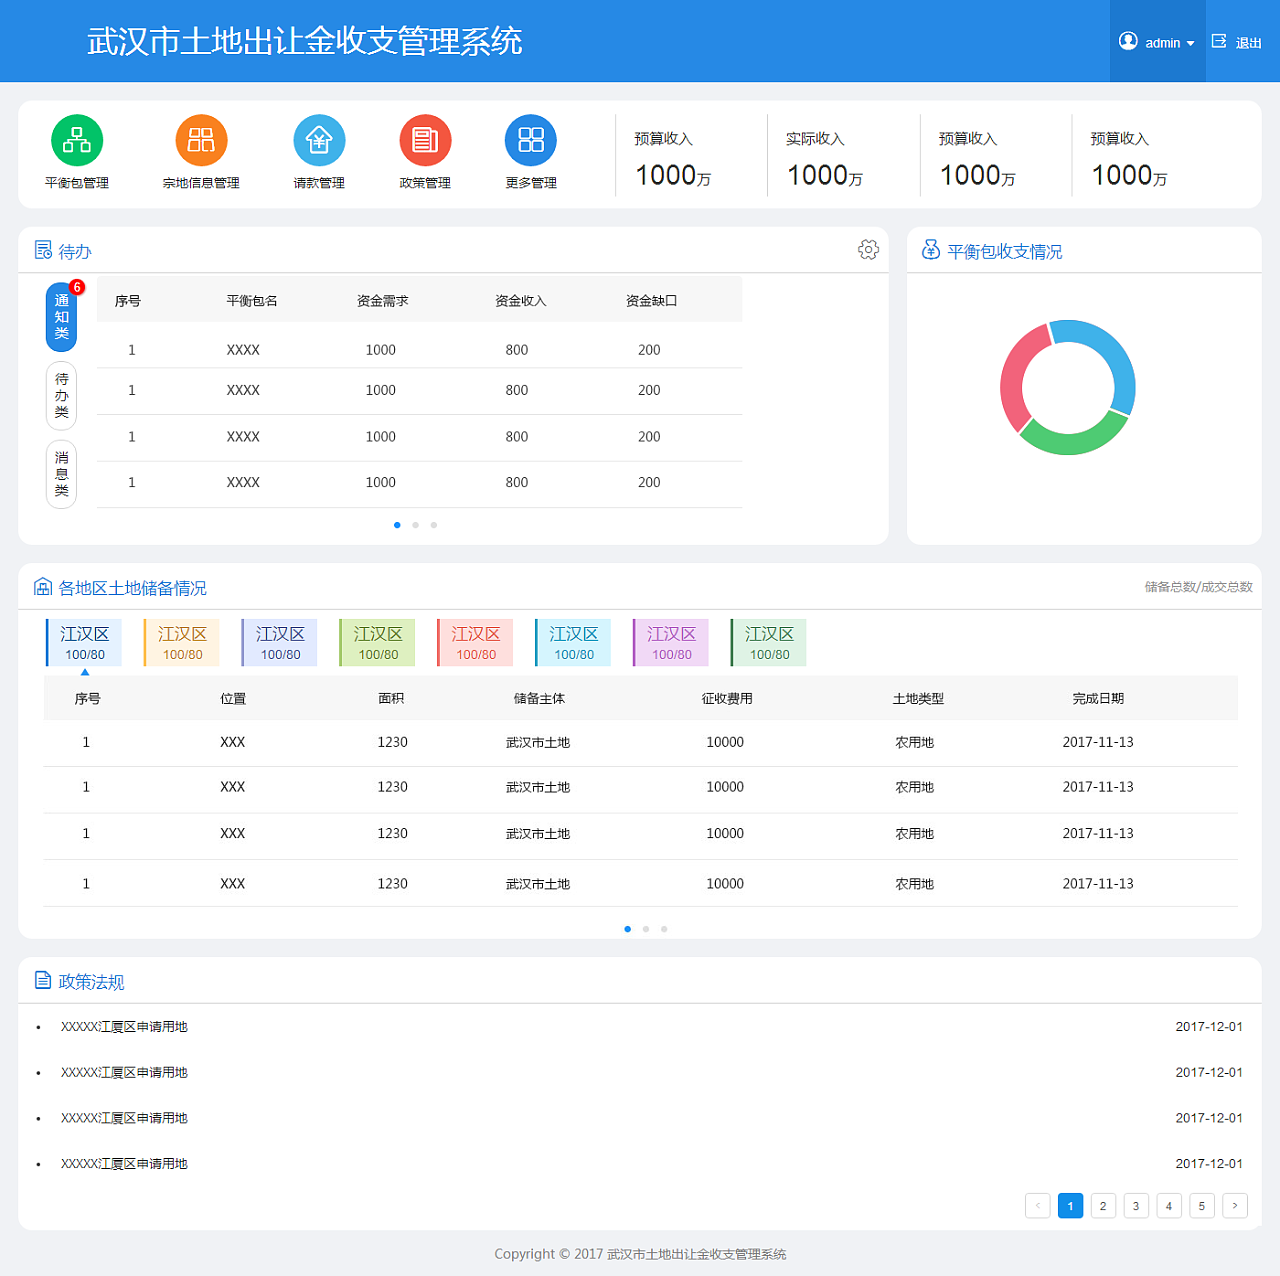This screenshot has width=1280, height=1276.
Task: Select third carousel dot under land reserve table
Action: click(664, 929)
